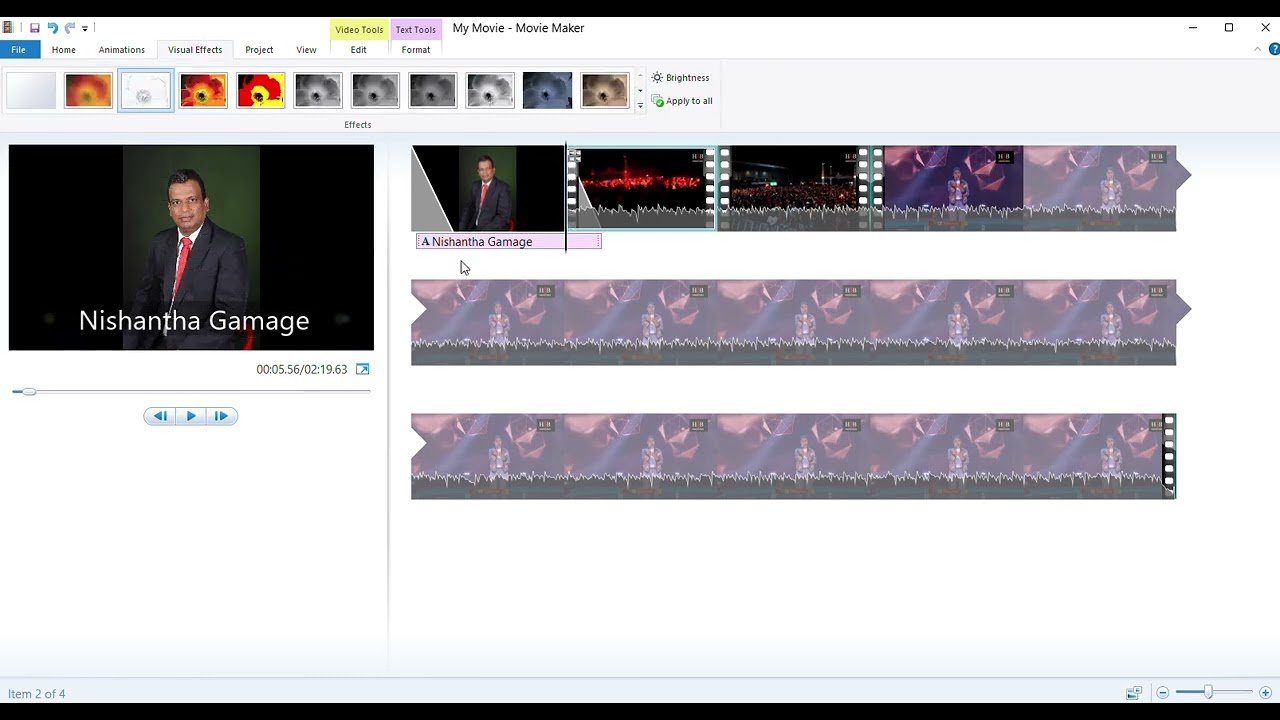Select the Nishantha Gamage caption item
This screenshot has width=1280, height=720.
508,242
